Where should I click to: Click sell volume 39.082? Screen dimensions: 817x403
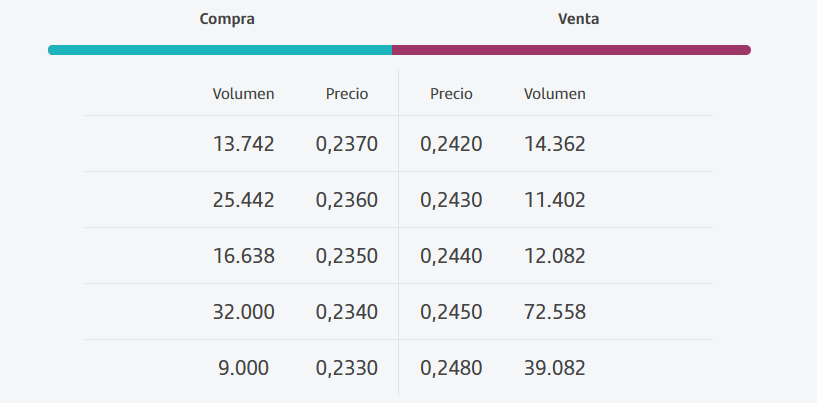pyautogui.click(x=555, y=368)
